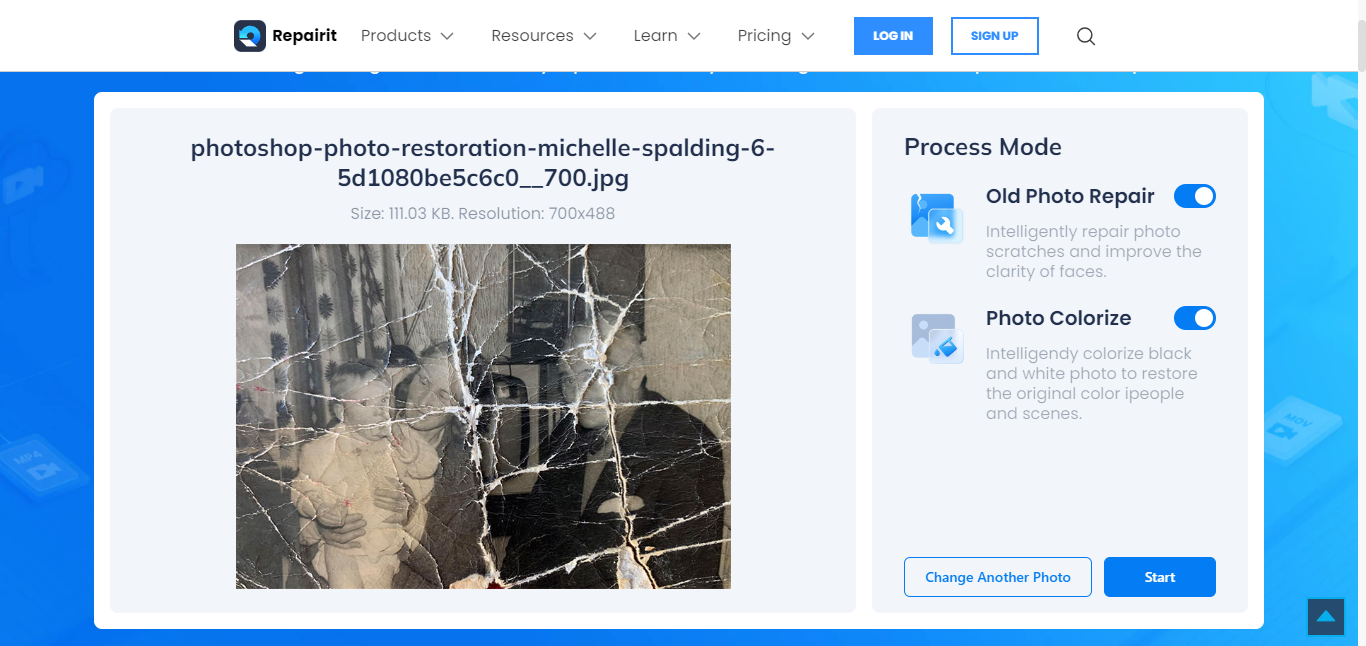Click the Photo Colorize paint bucket icon
The image size is (1366, 646).
(x=937, y=338)
